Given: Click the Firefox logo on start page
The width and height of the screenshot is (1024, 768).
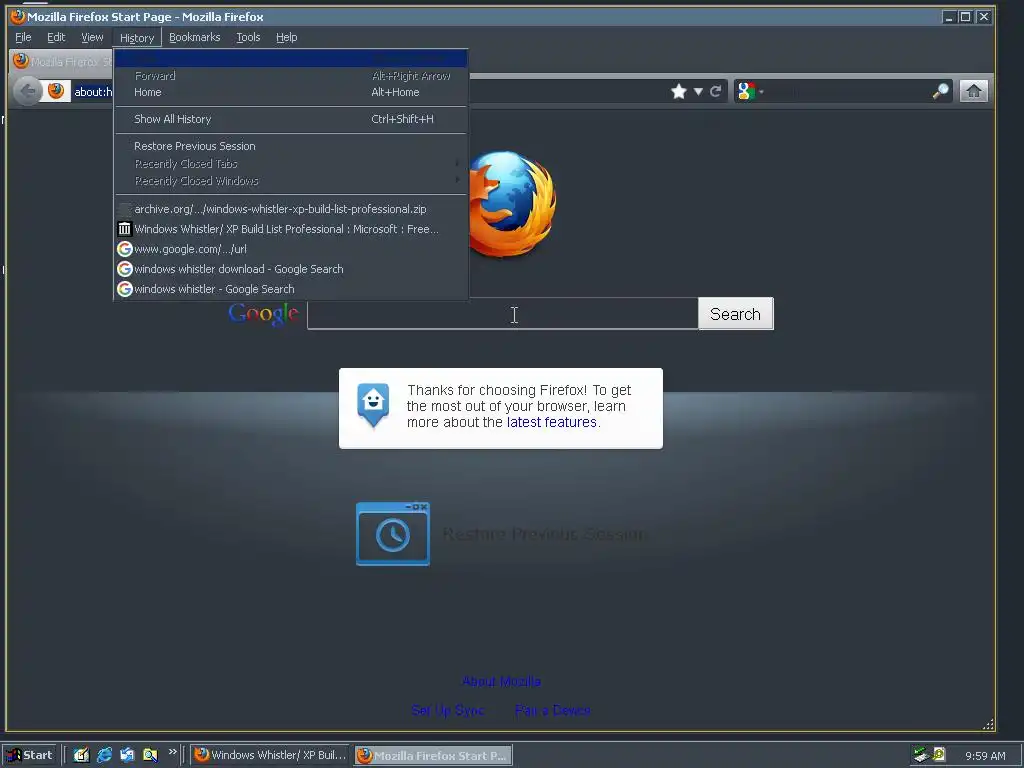Looking at the screenshot, I should pyautogui.click(x=513, y=203).
